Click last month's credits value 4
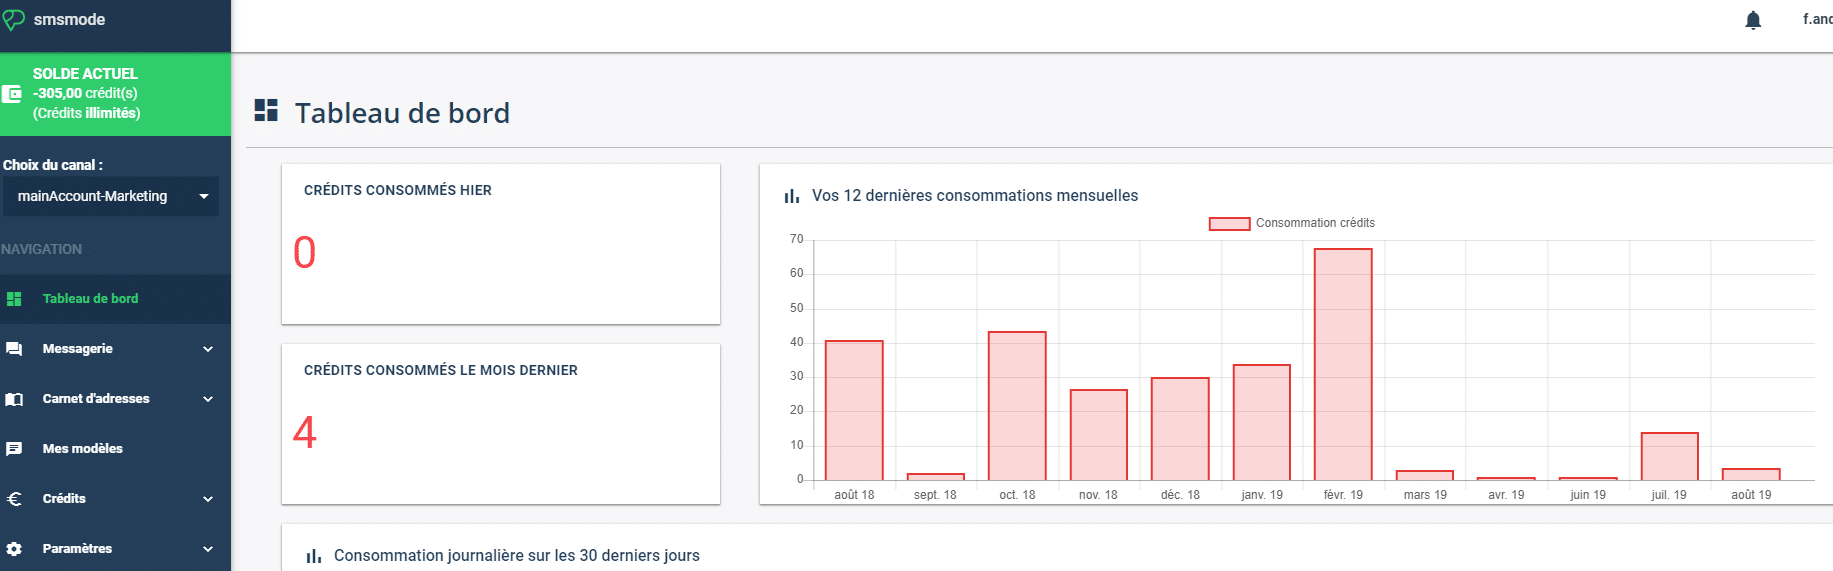 (x=304, y=432)
